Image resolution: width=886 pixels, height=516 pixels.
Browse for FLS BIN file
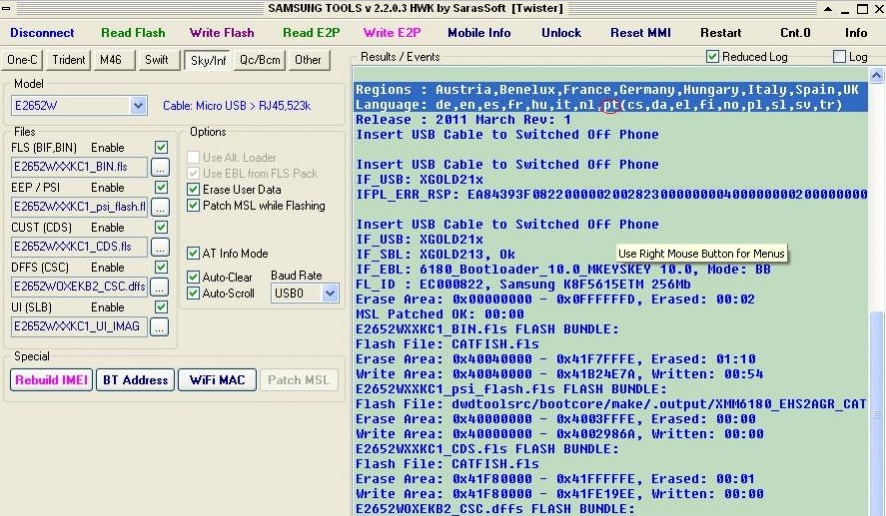click(160, 167)
